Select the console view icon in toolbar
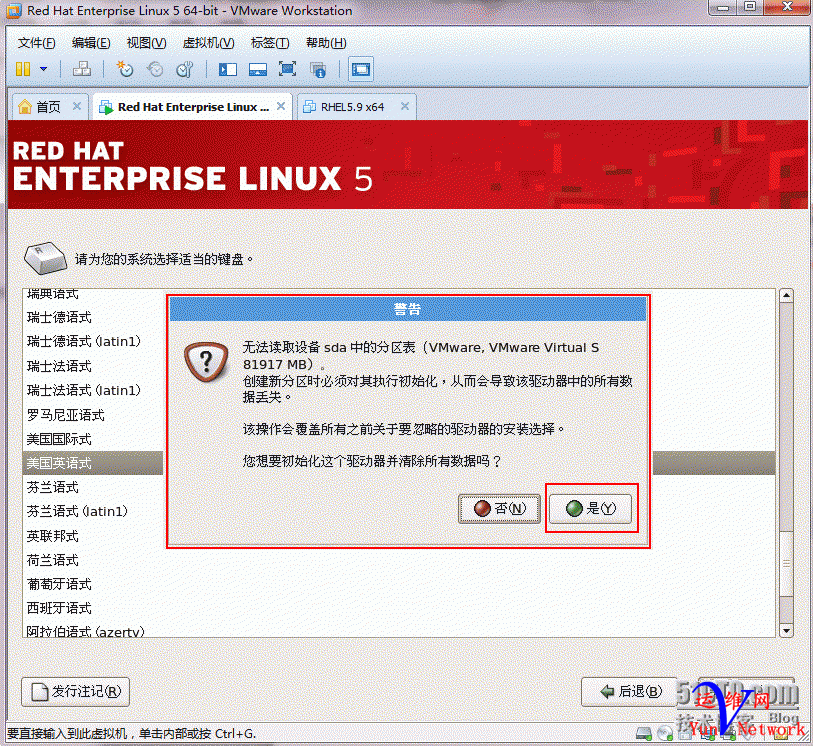813x746 pixels. (x=361, y=69)
